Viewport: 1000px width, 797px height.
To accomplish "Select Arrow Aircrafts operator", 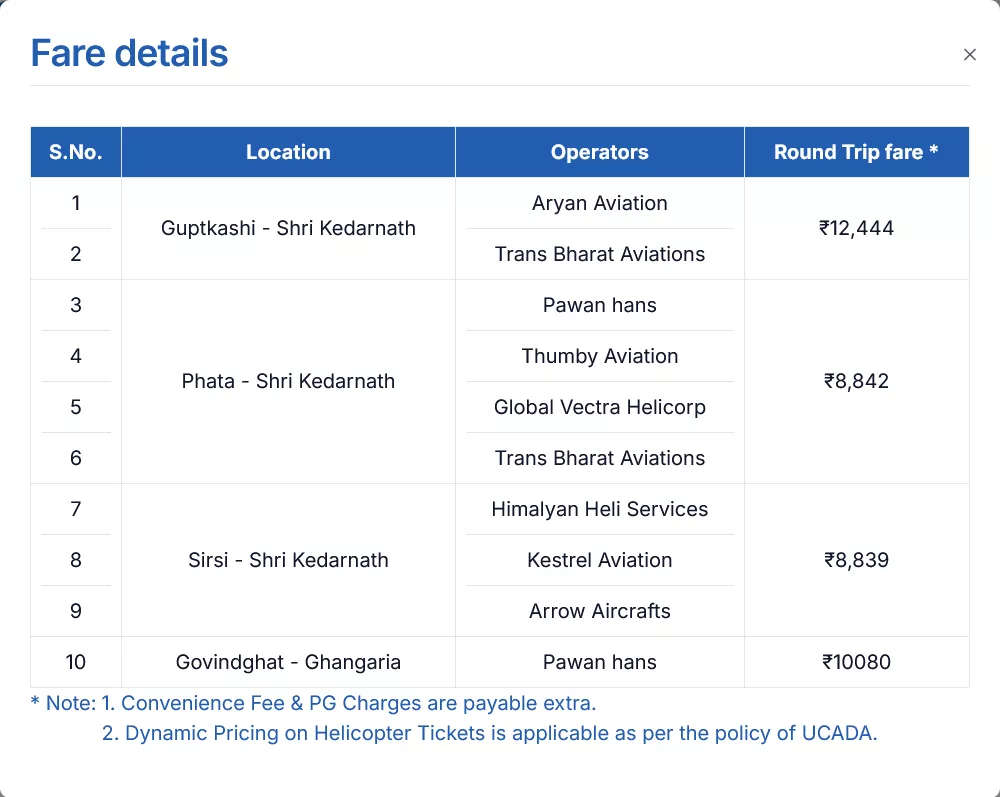I will coord(599,611).
